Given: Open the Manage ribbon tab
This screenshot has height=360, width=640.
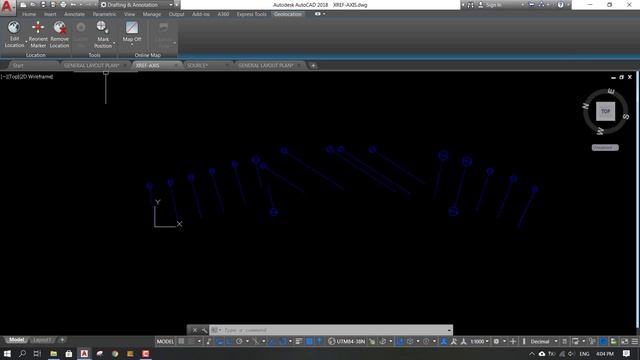Looking at the screenshot, I should [151, 14].
